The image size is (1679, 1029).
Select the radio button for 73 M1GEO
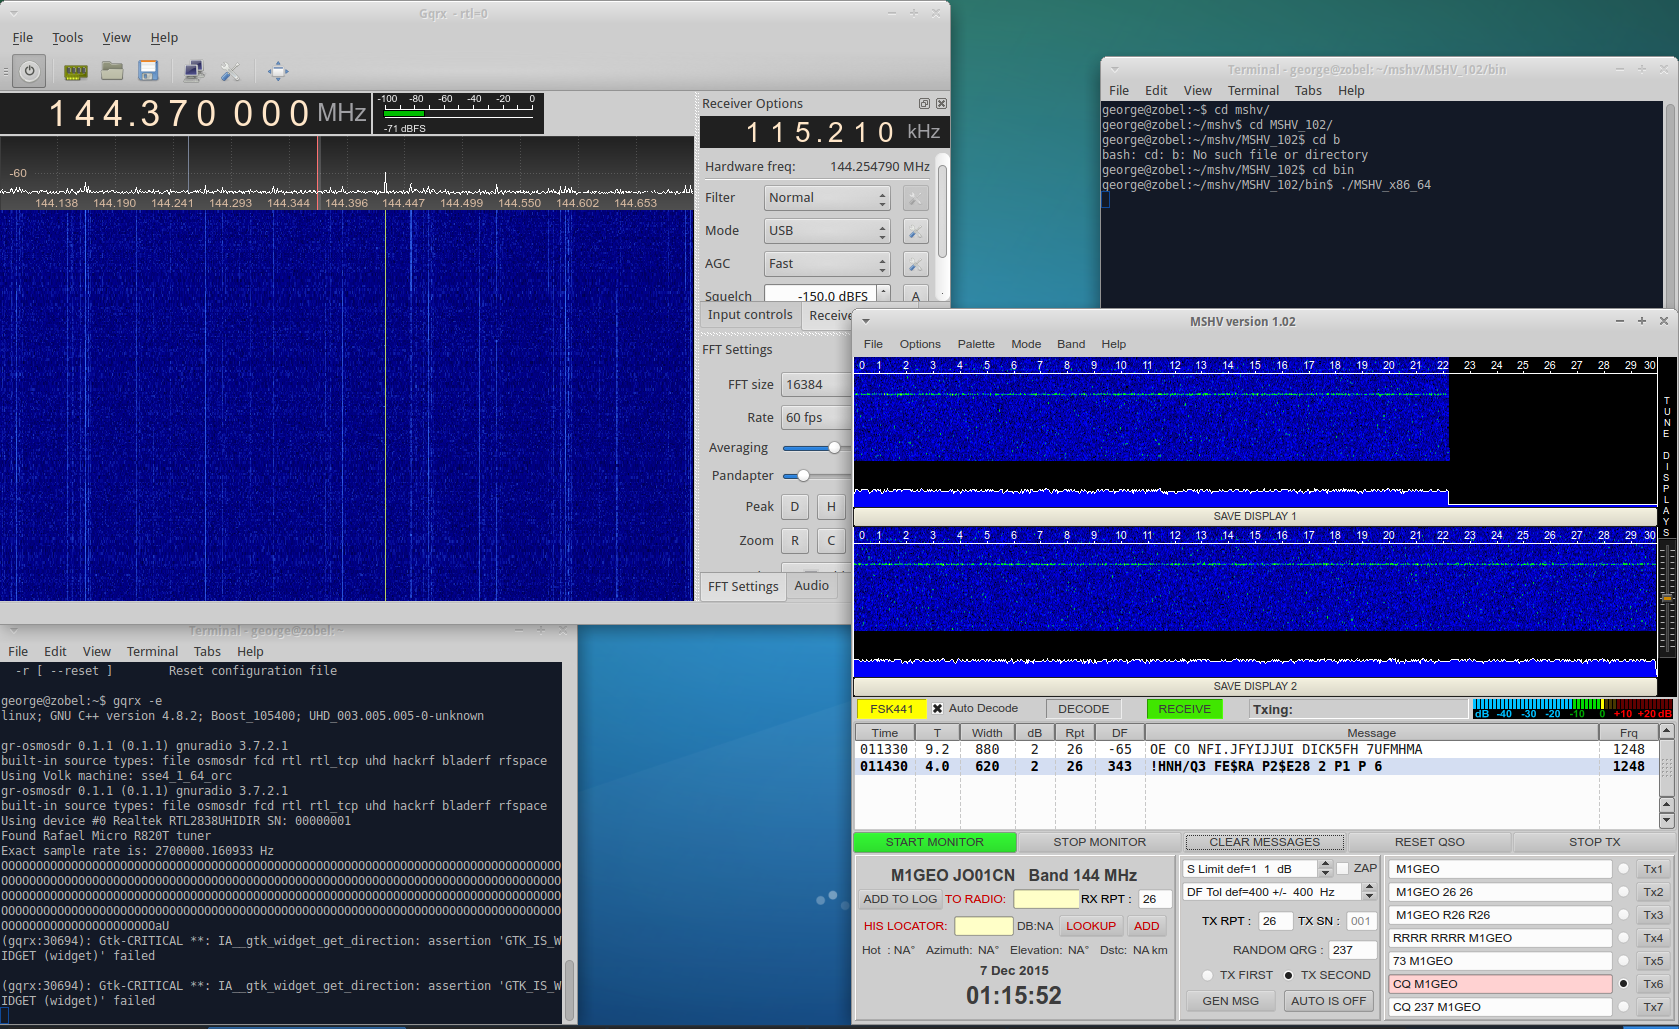pos(1623,961)
